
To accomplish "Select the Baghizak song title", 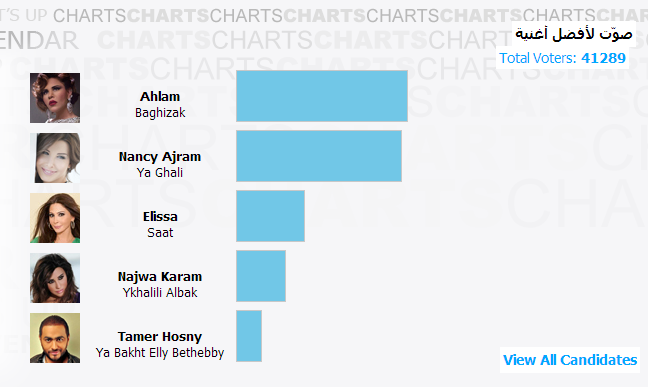I will click(x=160, y=112).
